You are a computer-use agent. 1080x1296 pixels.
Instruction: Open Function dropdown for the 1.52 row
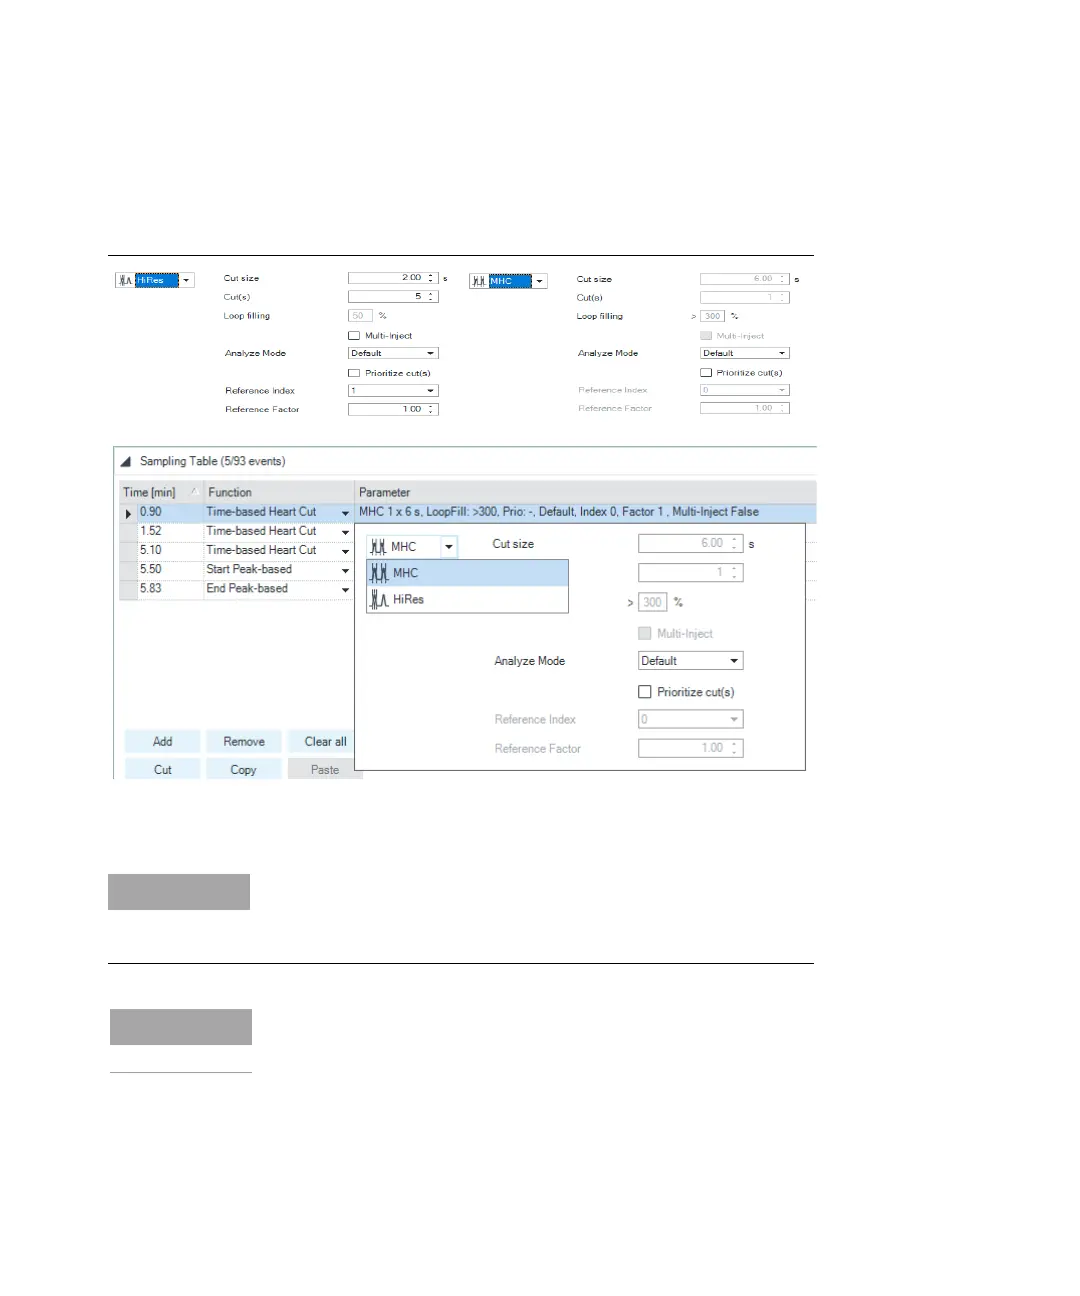[x=346, y=532]
